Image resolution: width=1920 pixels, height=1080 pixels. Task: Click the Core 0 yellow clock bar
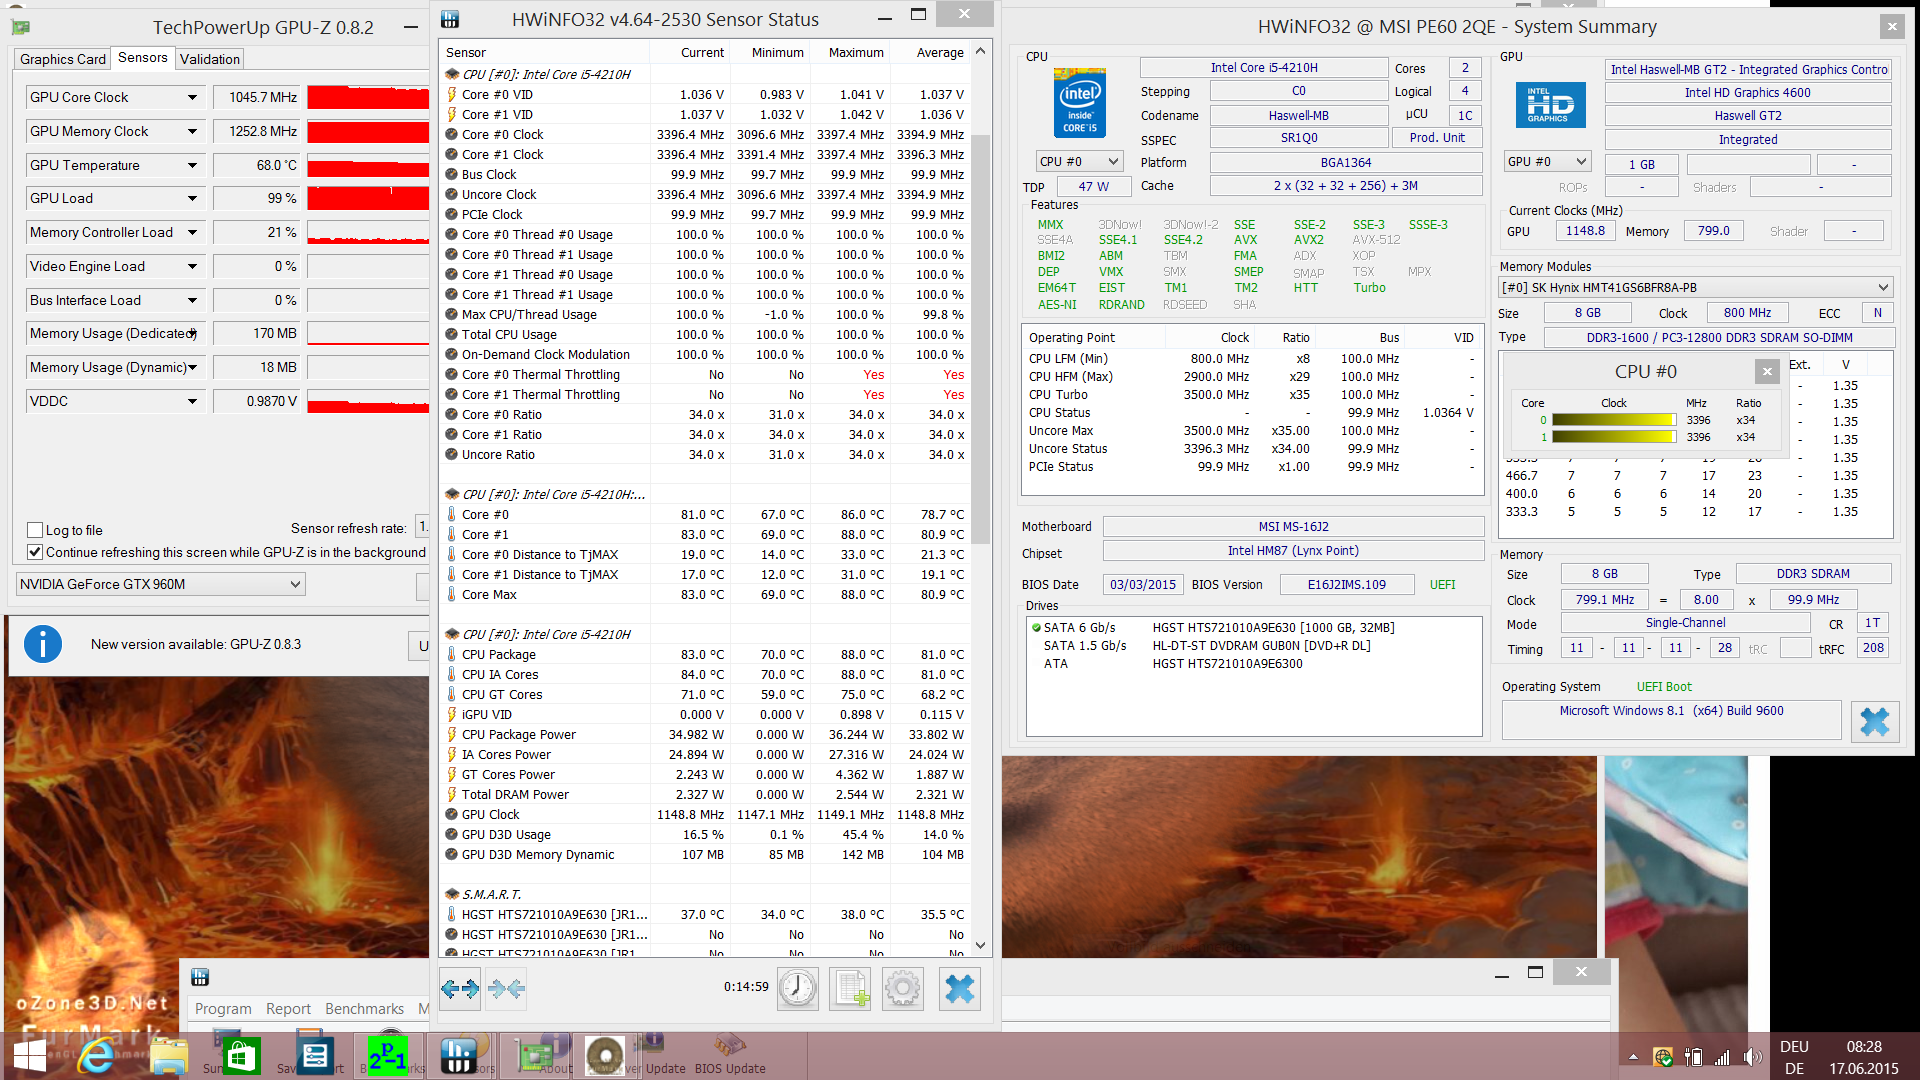pyautogui.click(x=1613, y=420)
